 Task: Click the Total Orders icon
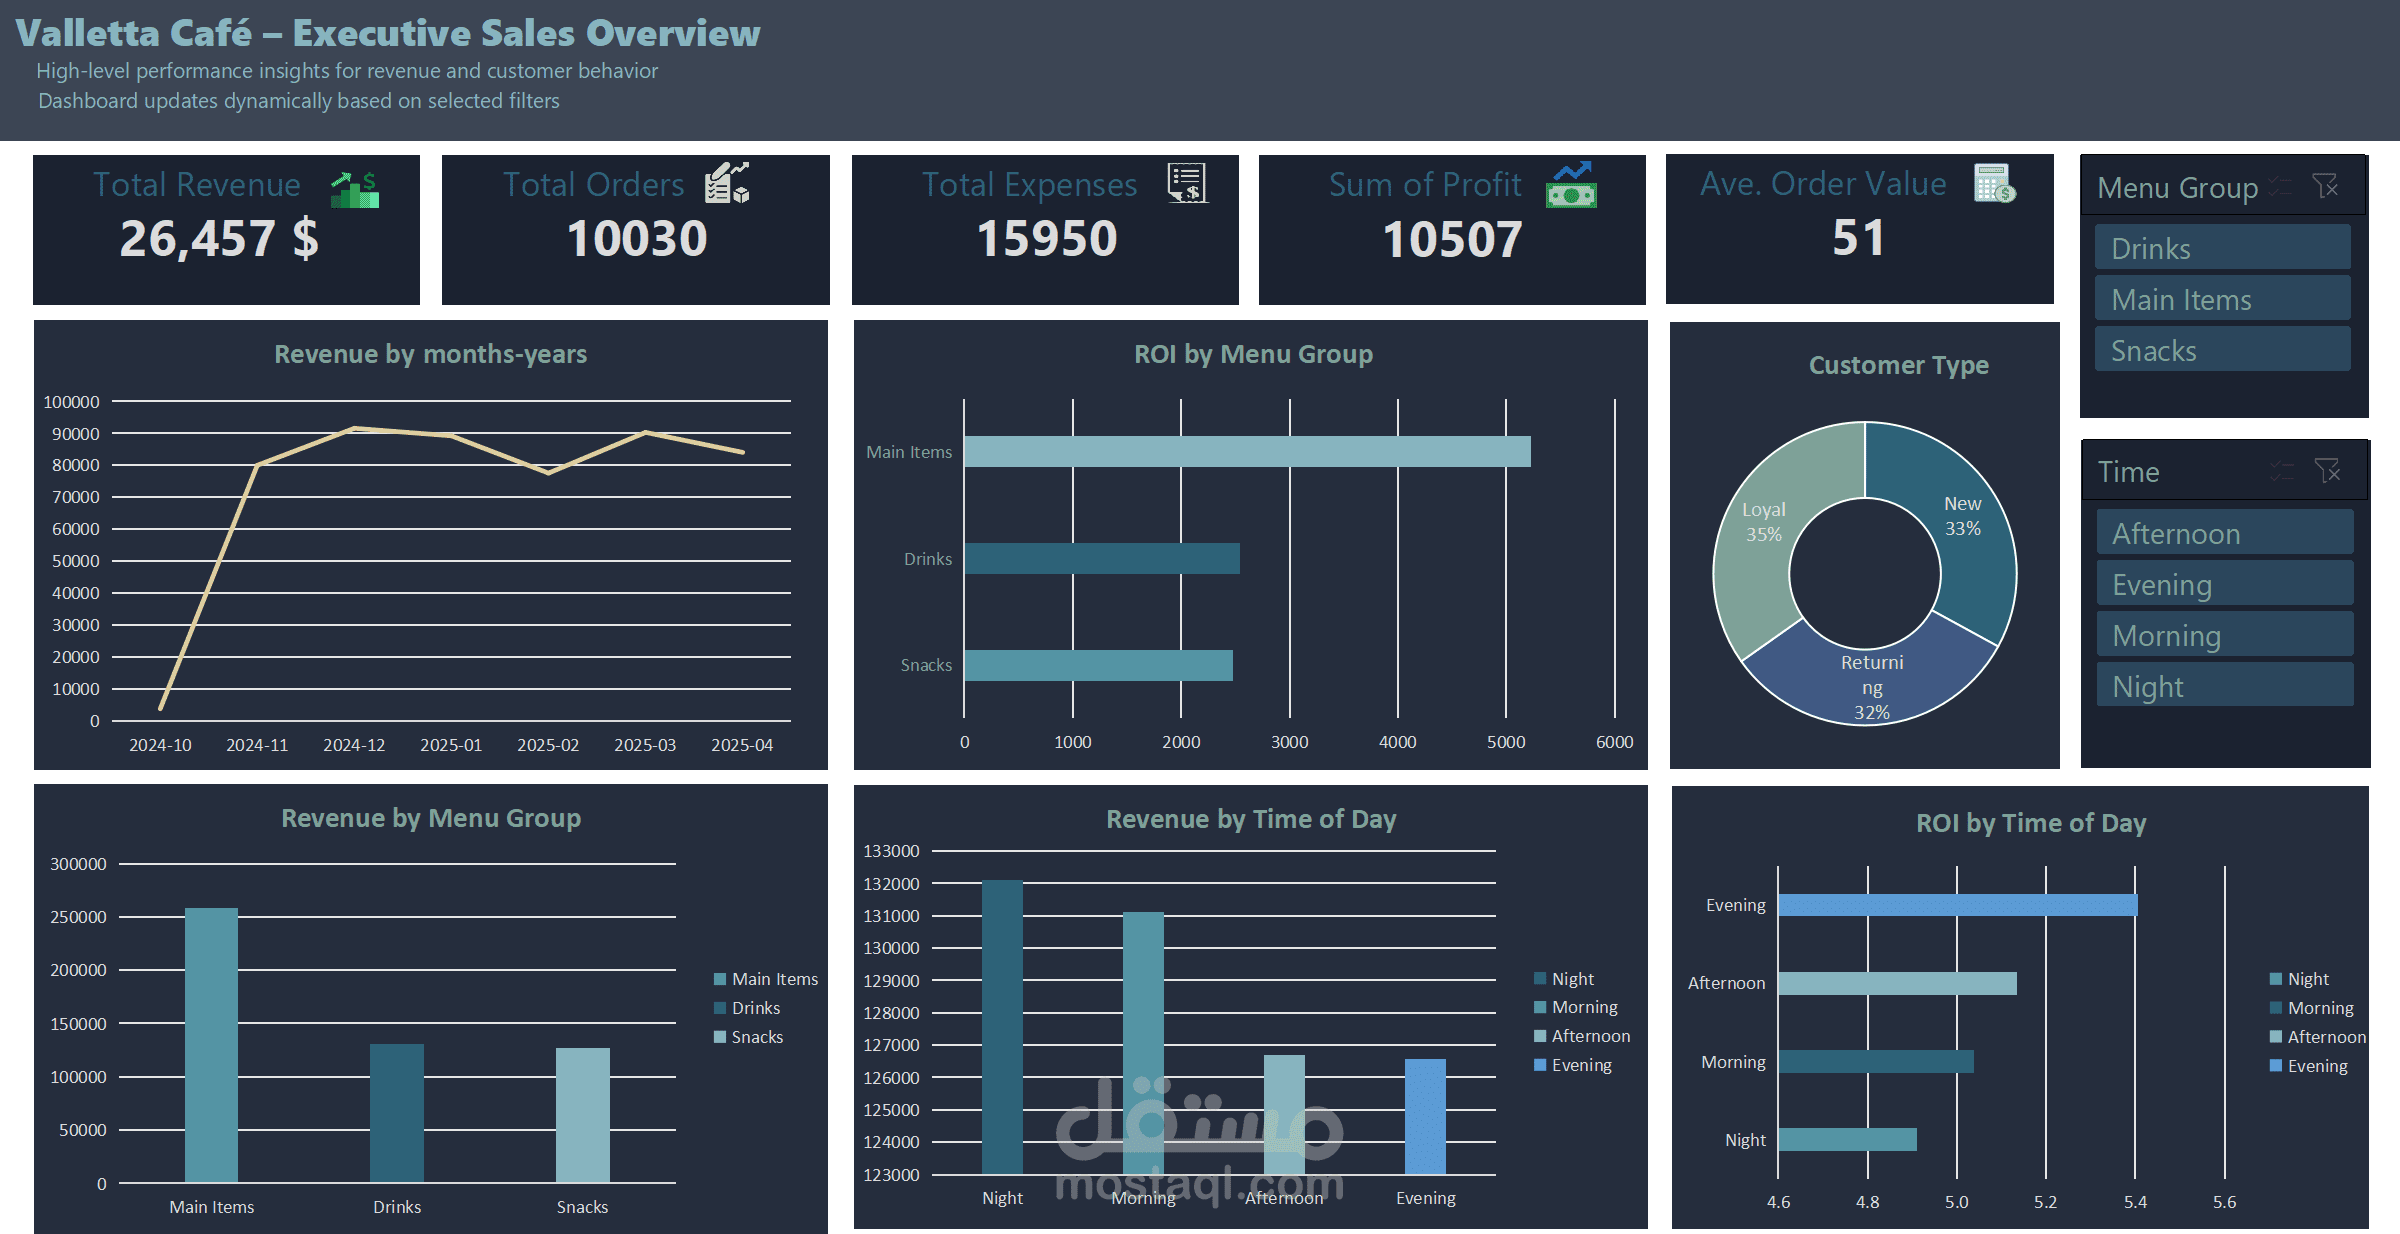(727, 183)
